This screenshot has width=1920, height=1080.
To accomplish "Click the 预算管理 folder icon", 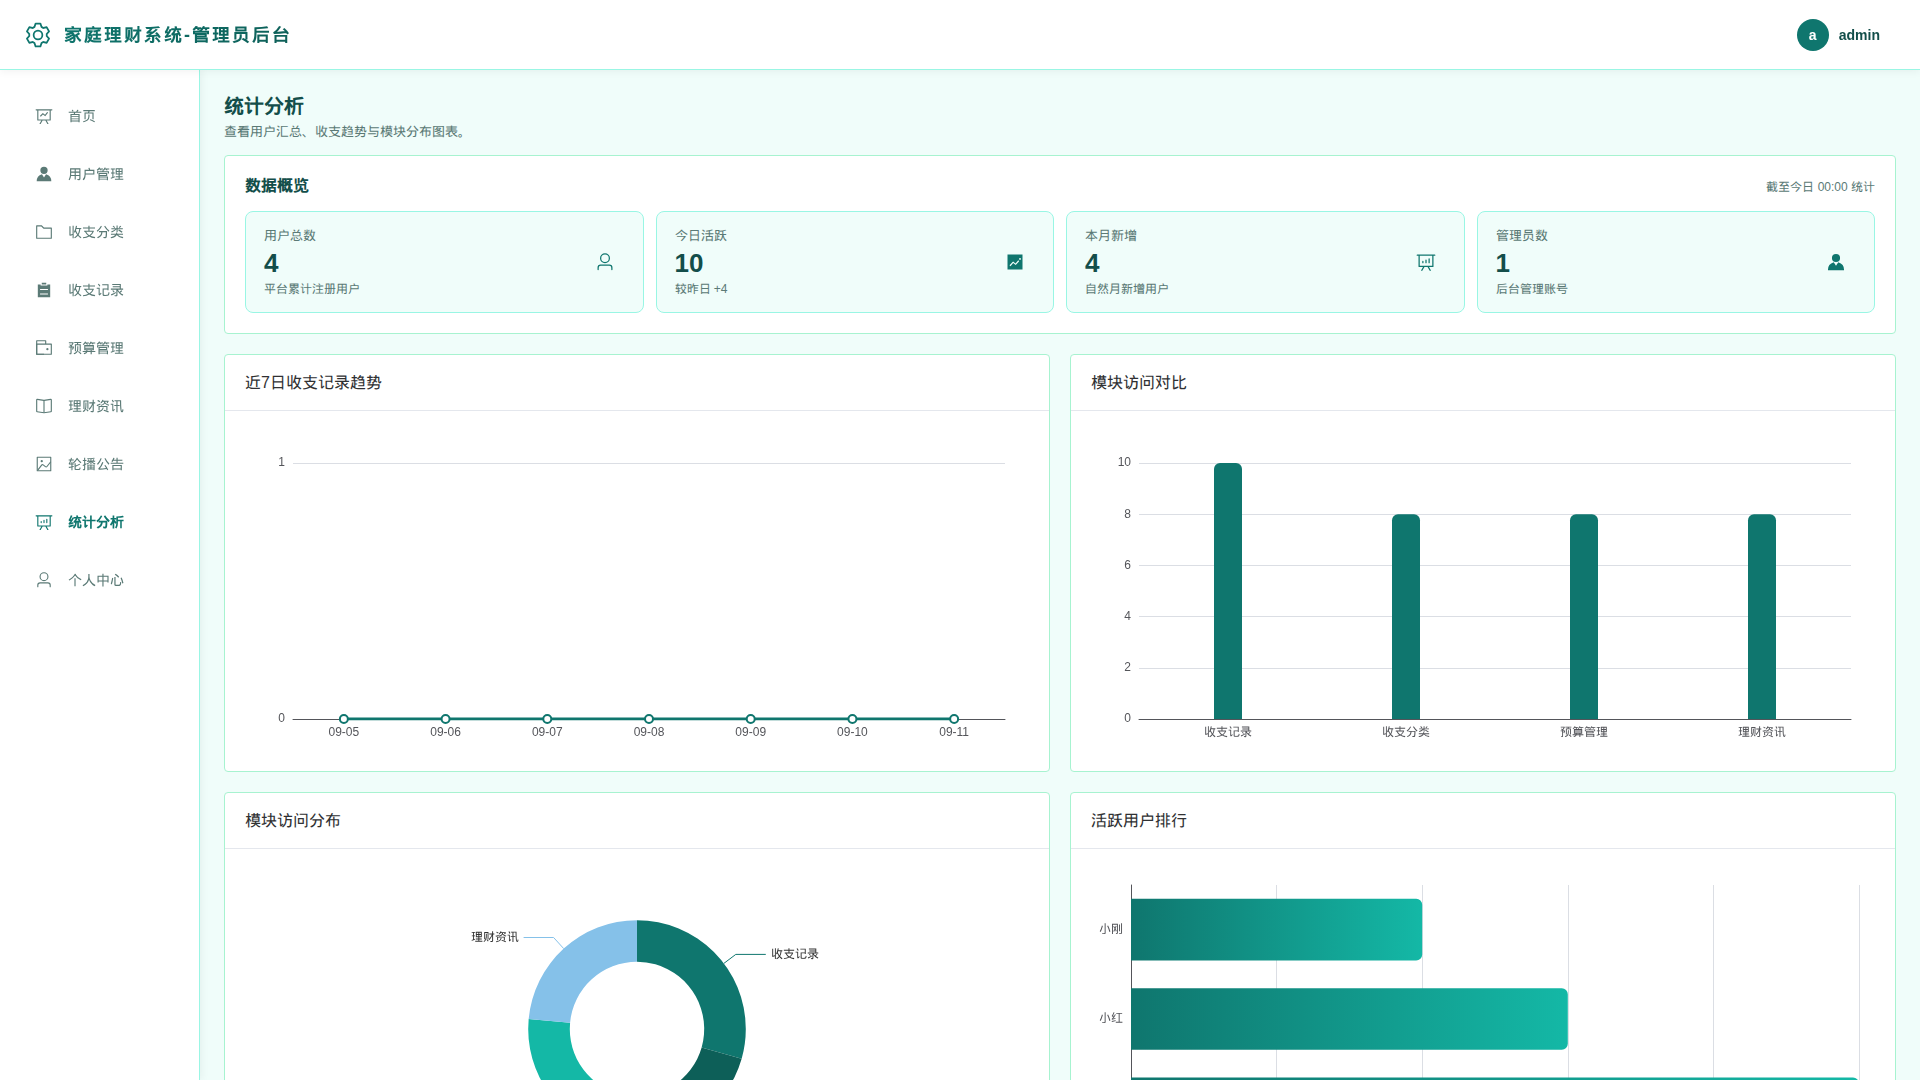I will [44, 348].
